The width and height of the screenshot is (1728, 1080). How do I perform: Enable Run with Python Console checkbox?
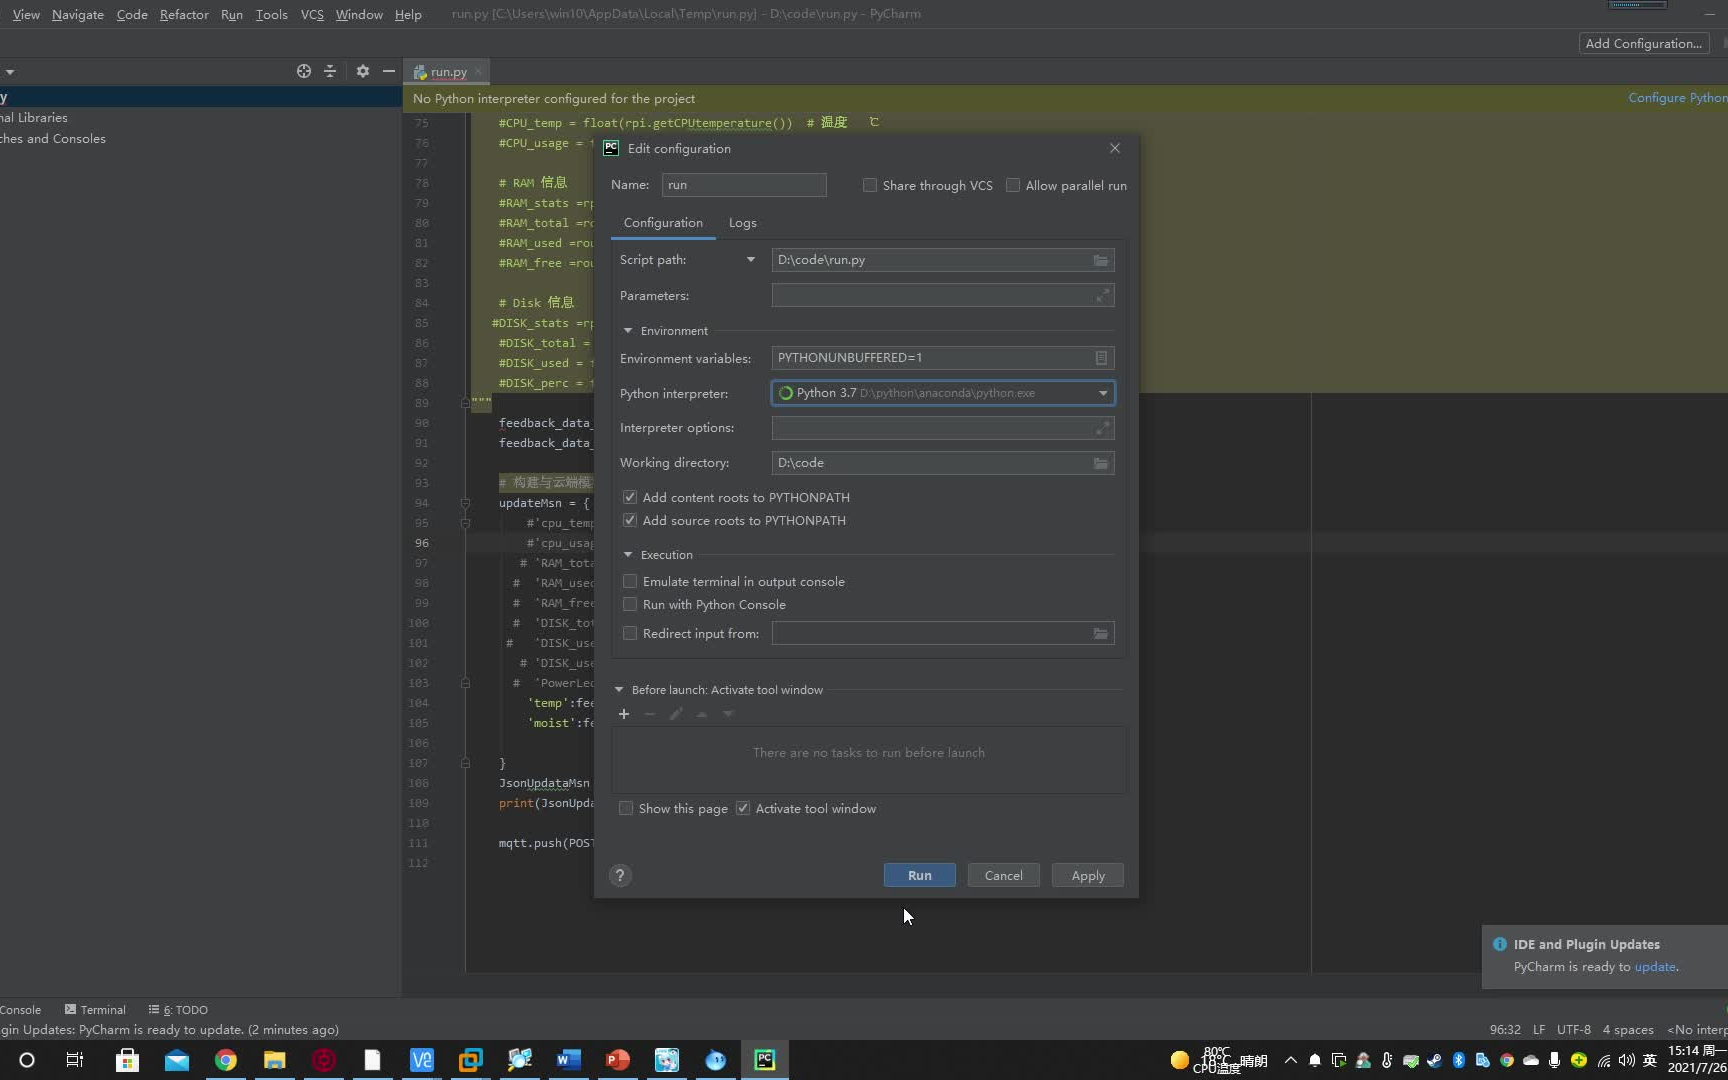630,604
